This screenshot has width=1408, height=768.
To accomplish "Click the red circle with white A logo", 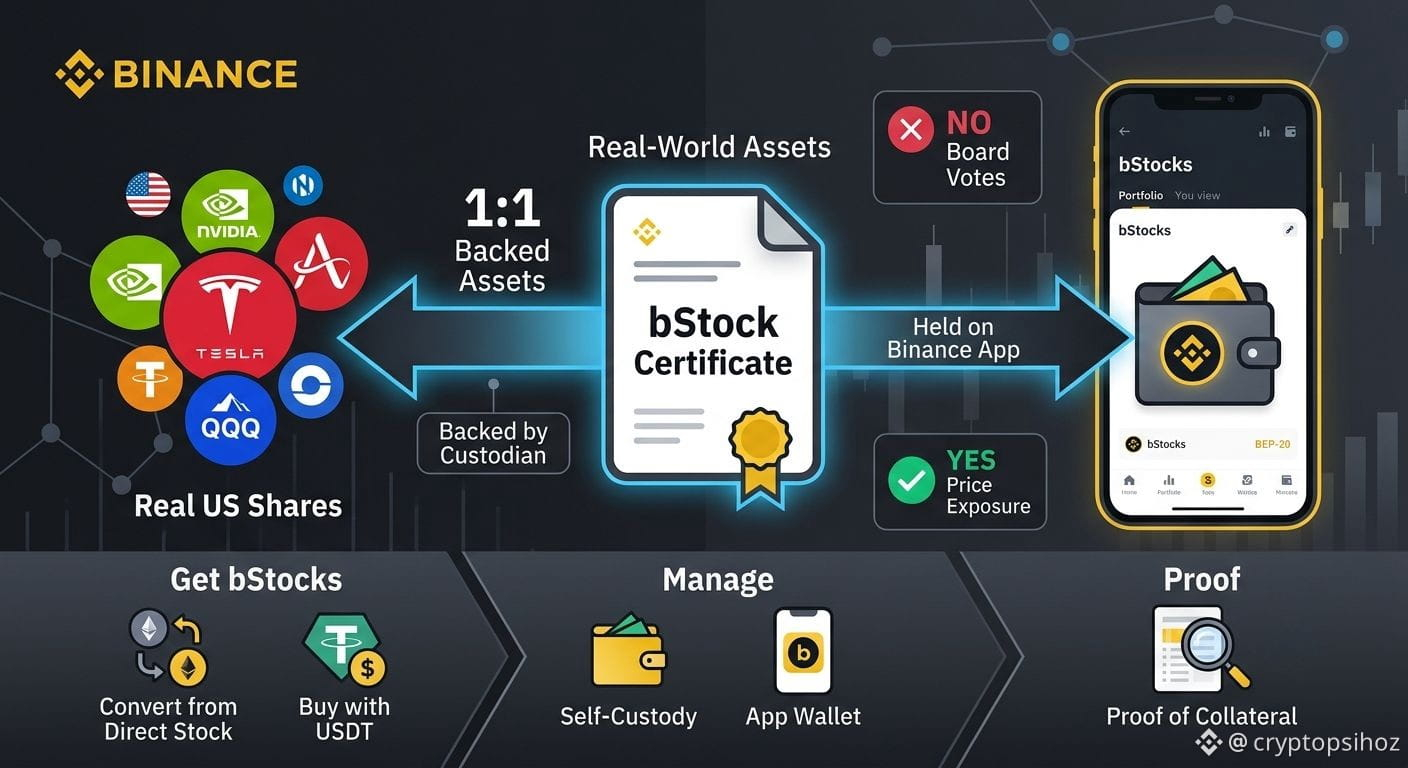I will pos(321,264).
